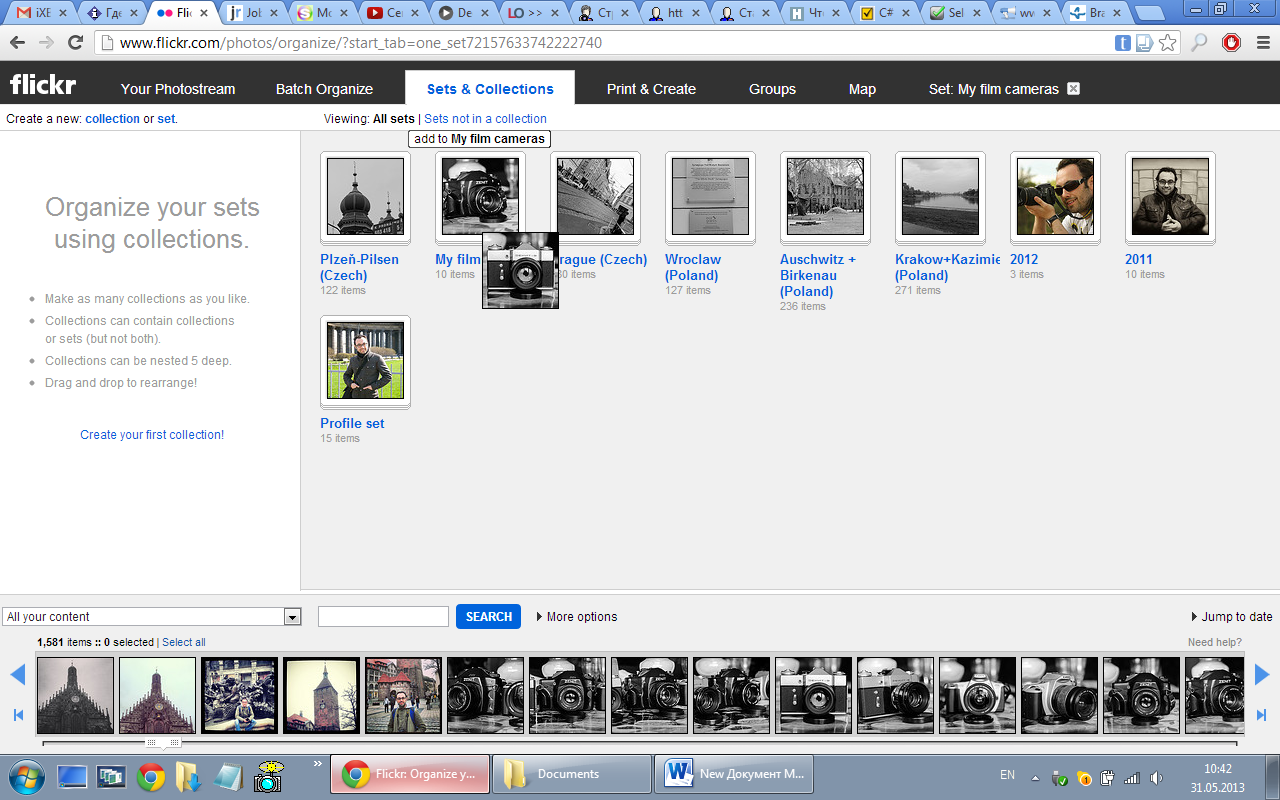Image resolution: width=1280 pixels, height=800 pixels.
Task: Expand 'More options' for search
Action: [577, 617]
